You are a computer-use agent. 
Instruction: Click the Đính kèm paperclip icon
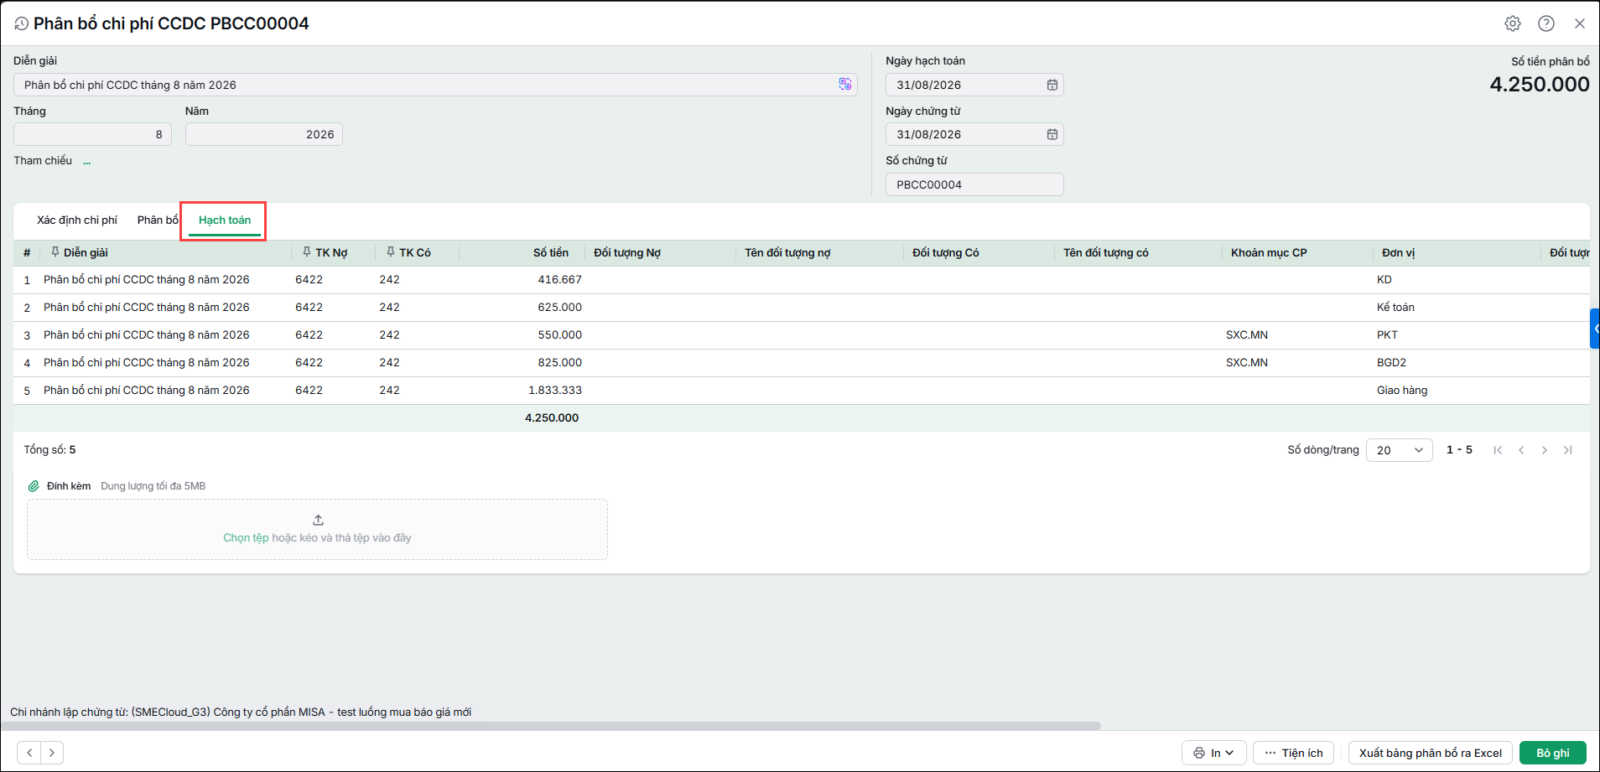[34, 486]
